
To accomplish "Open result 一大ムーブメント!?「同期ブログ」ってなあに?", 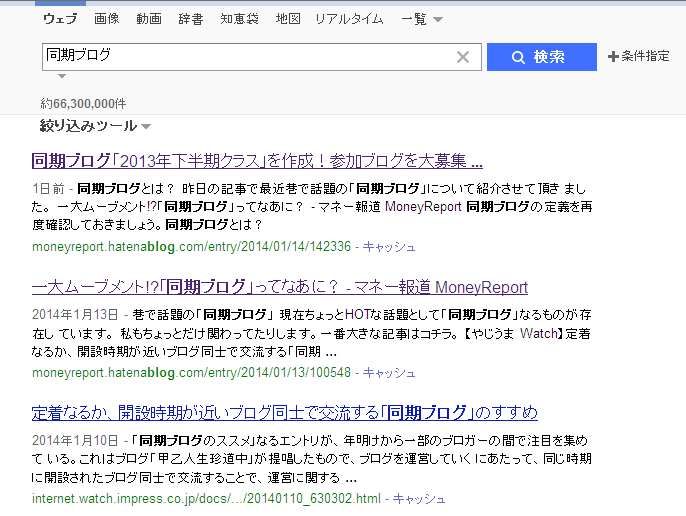I will coord(280,287).
